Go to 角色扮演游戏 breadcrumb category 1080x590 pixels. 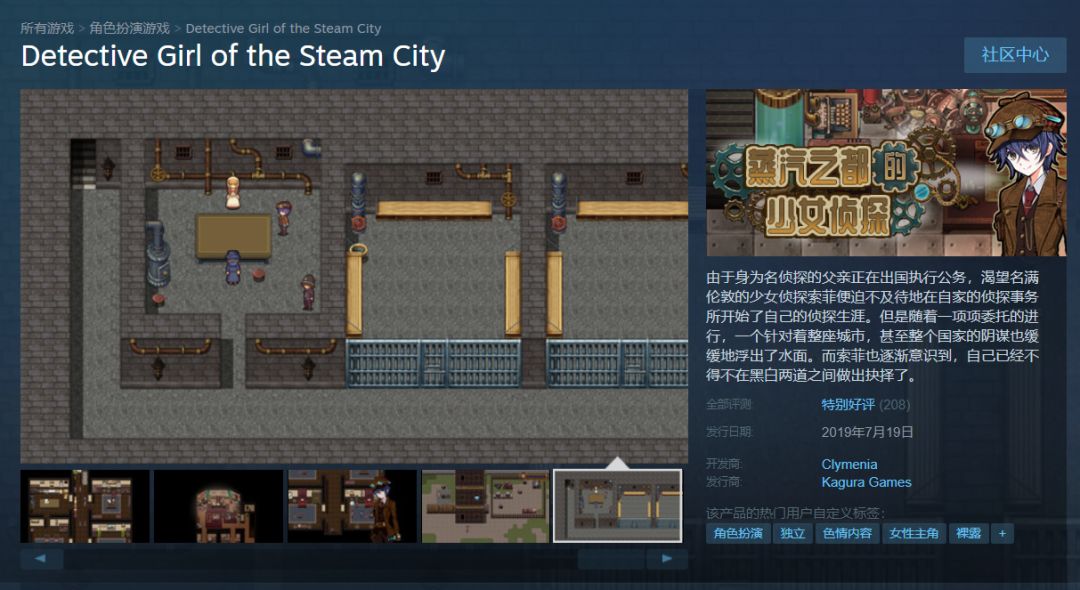[x=129, y=28]
